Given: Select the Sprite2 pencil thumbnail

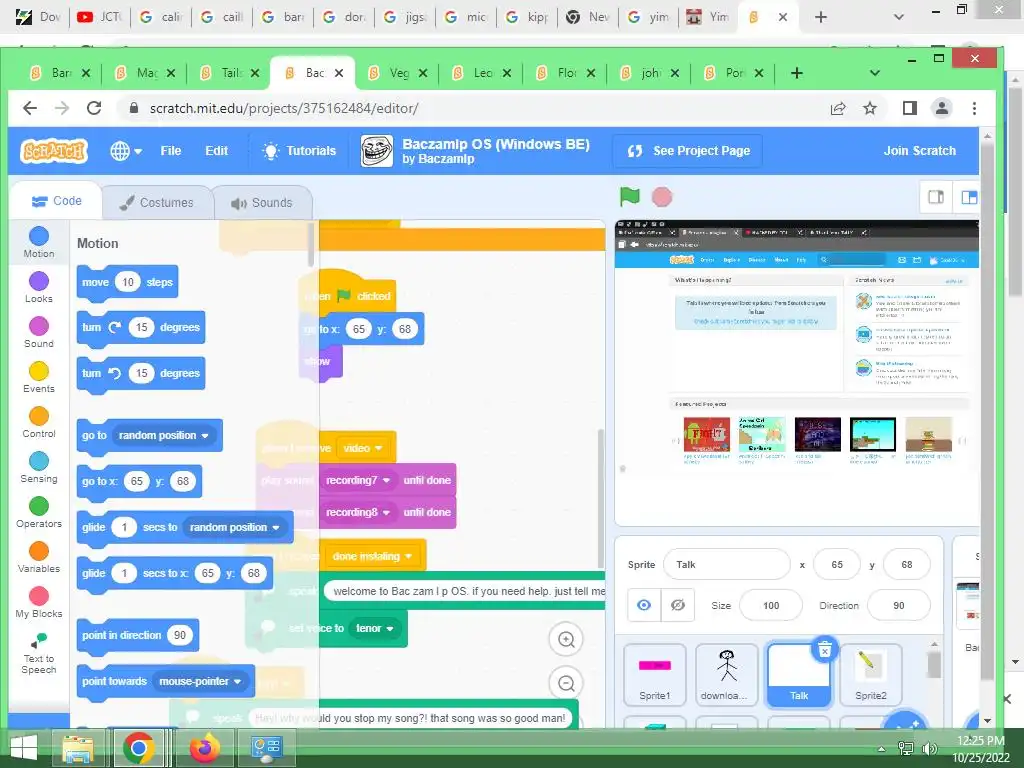Looking at the screenshot, I should pyautogui.click(x=870, y=675).
